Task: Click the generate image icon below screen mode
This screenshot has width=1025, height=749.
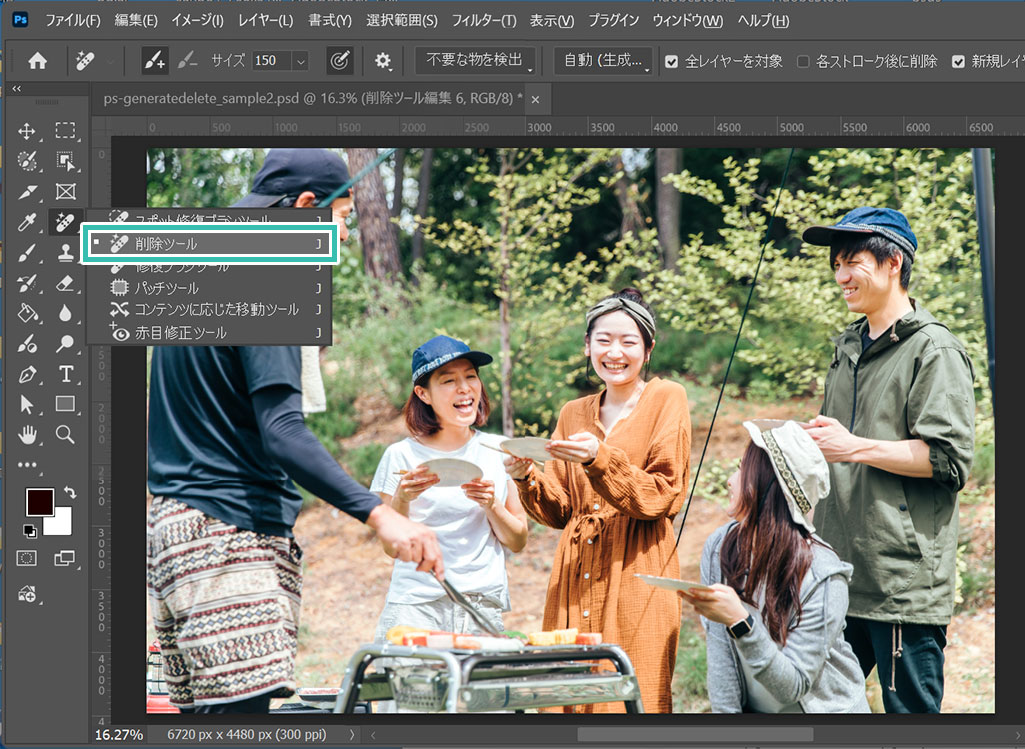Action: 27,594
